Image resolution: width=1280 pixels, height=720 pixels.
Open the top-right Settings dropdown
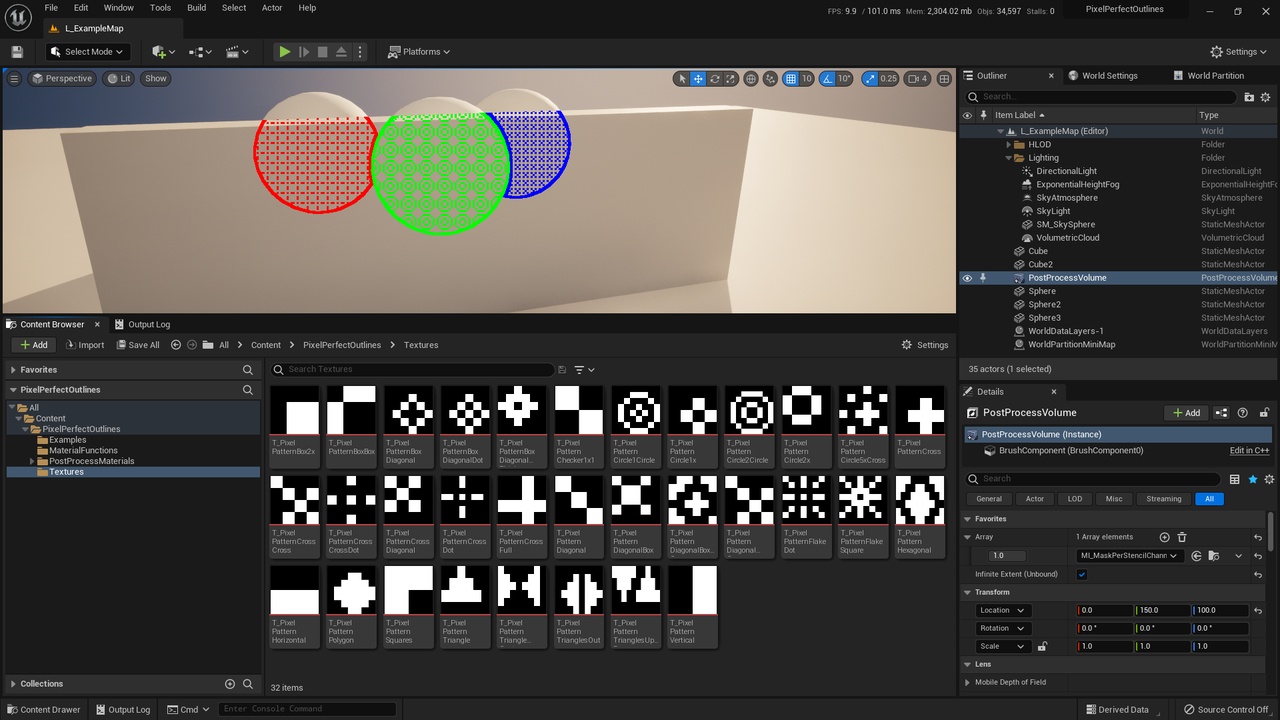(x=1239, y=52)
